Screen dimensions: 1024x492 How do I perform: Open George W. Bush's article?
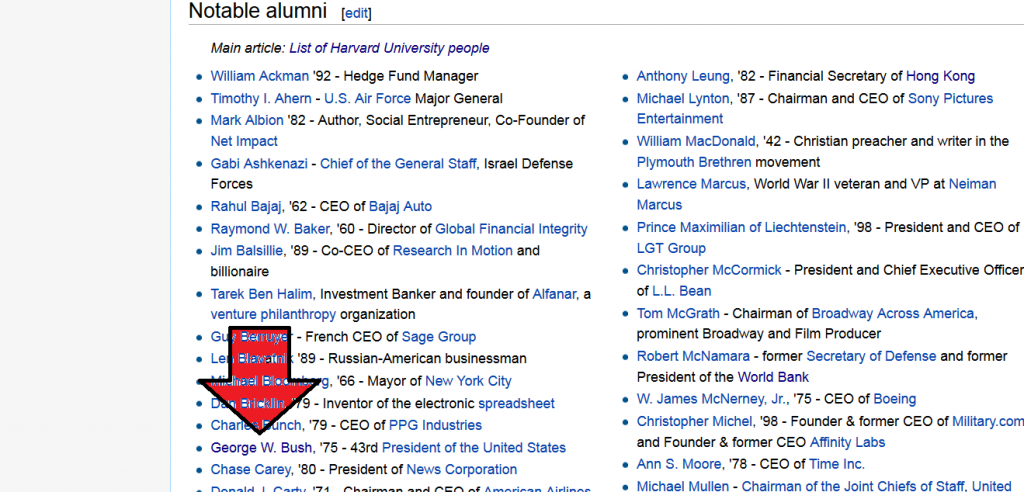(x=261, y=448)
